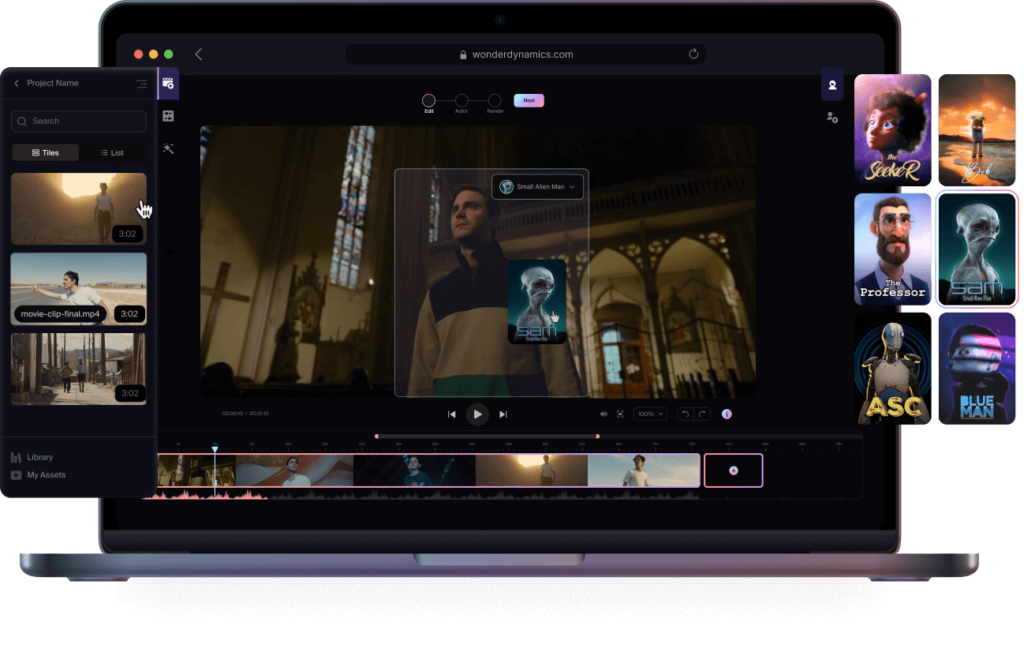The width and height of the screenshot is (1024, 667).
Task: Reload the page in the browser
Action: point(693,54)
